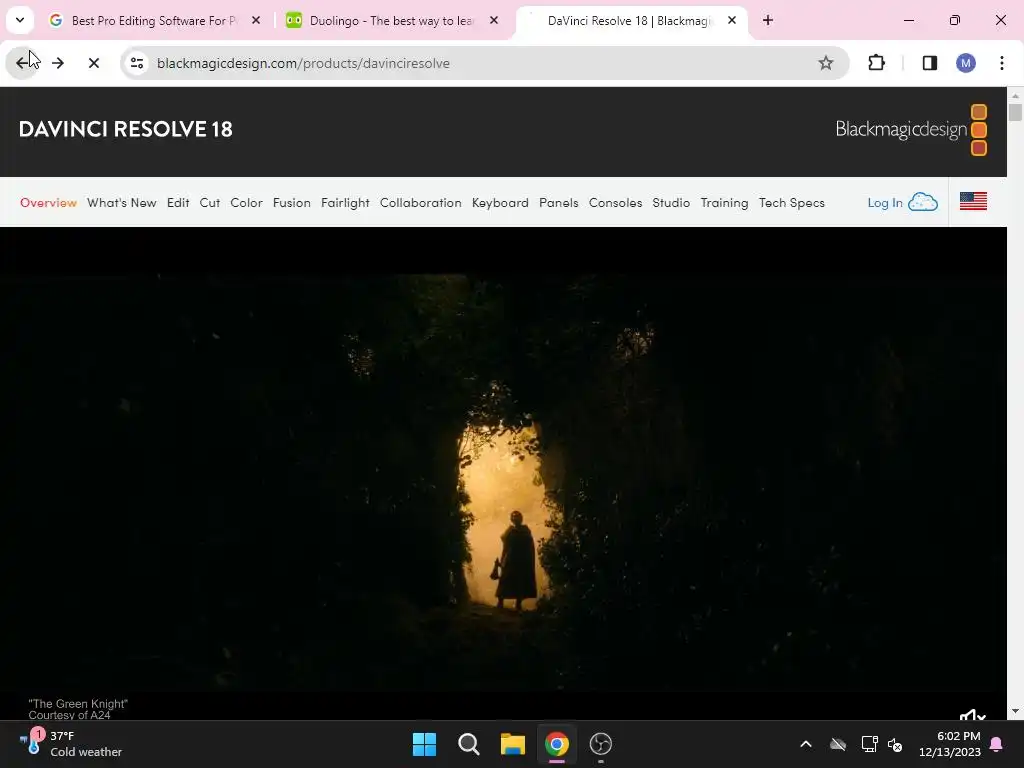Open the clock showing 6:02 PM
This screenshot has width=1024, height=768.
950,744
